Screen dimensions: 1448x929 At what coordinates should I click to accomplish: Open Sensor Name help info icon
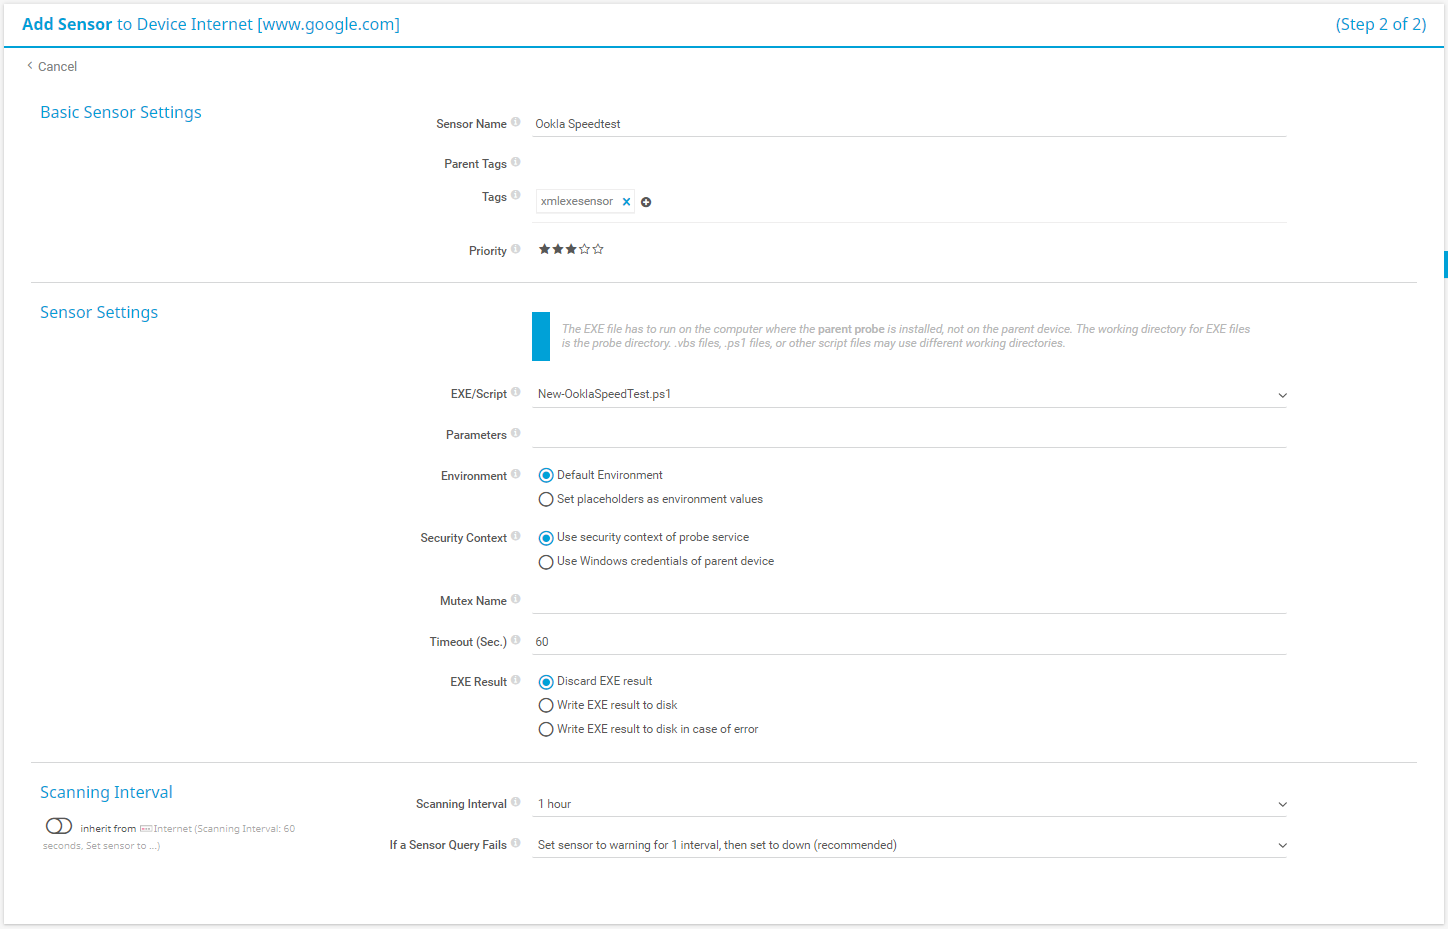(x=516, y=122)
